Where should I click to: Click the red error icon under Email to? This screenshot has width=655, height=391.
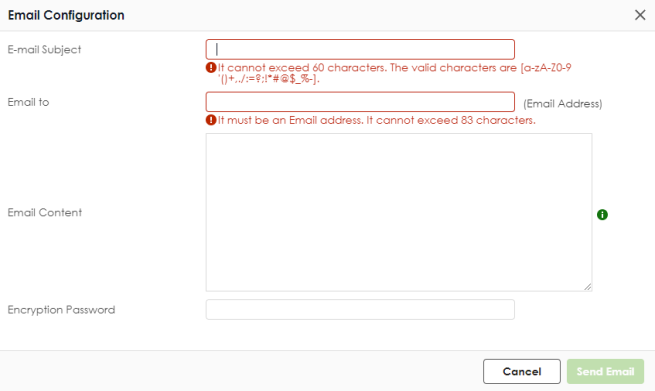click(211, 120)
